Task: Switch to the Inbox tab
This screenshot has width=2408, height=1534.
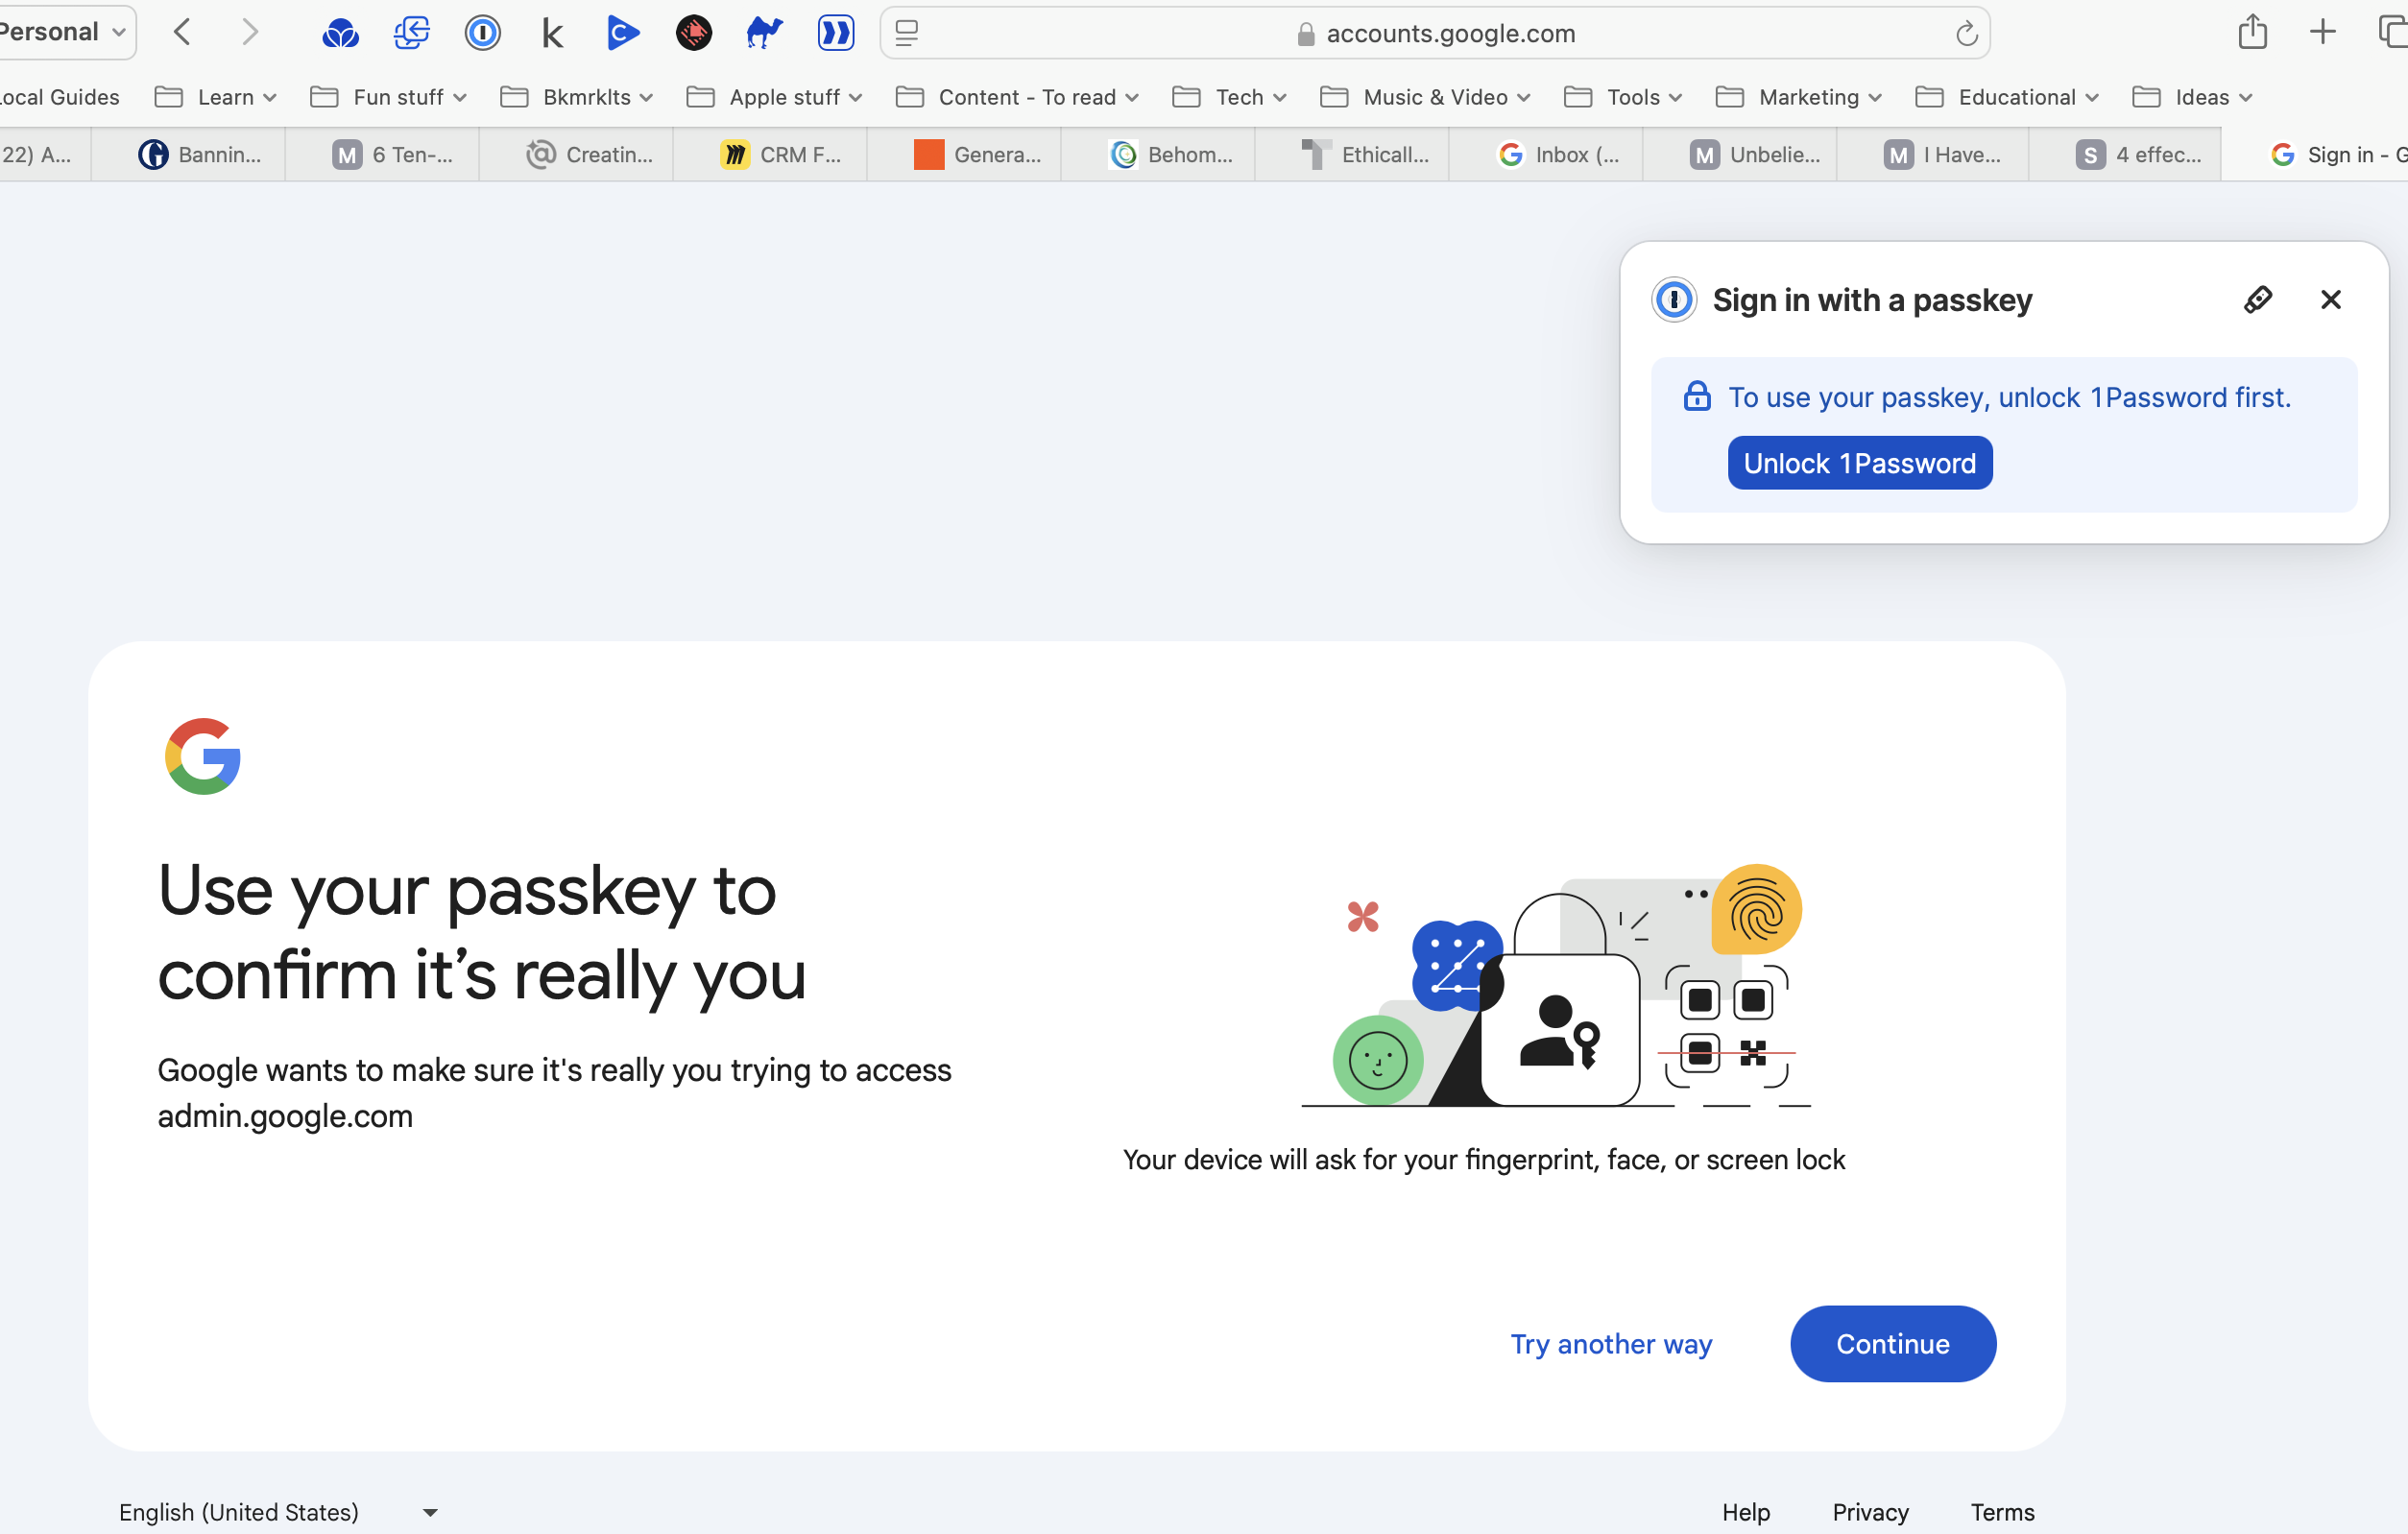Action: tap(1546, 154)
